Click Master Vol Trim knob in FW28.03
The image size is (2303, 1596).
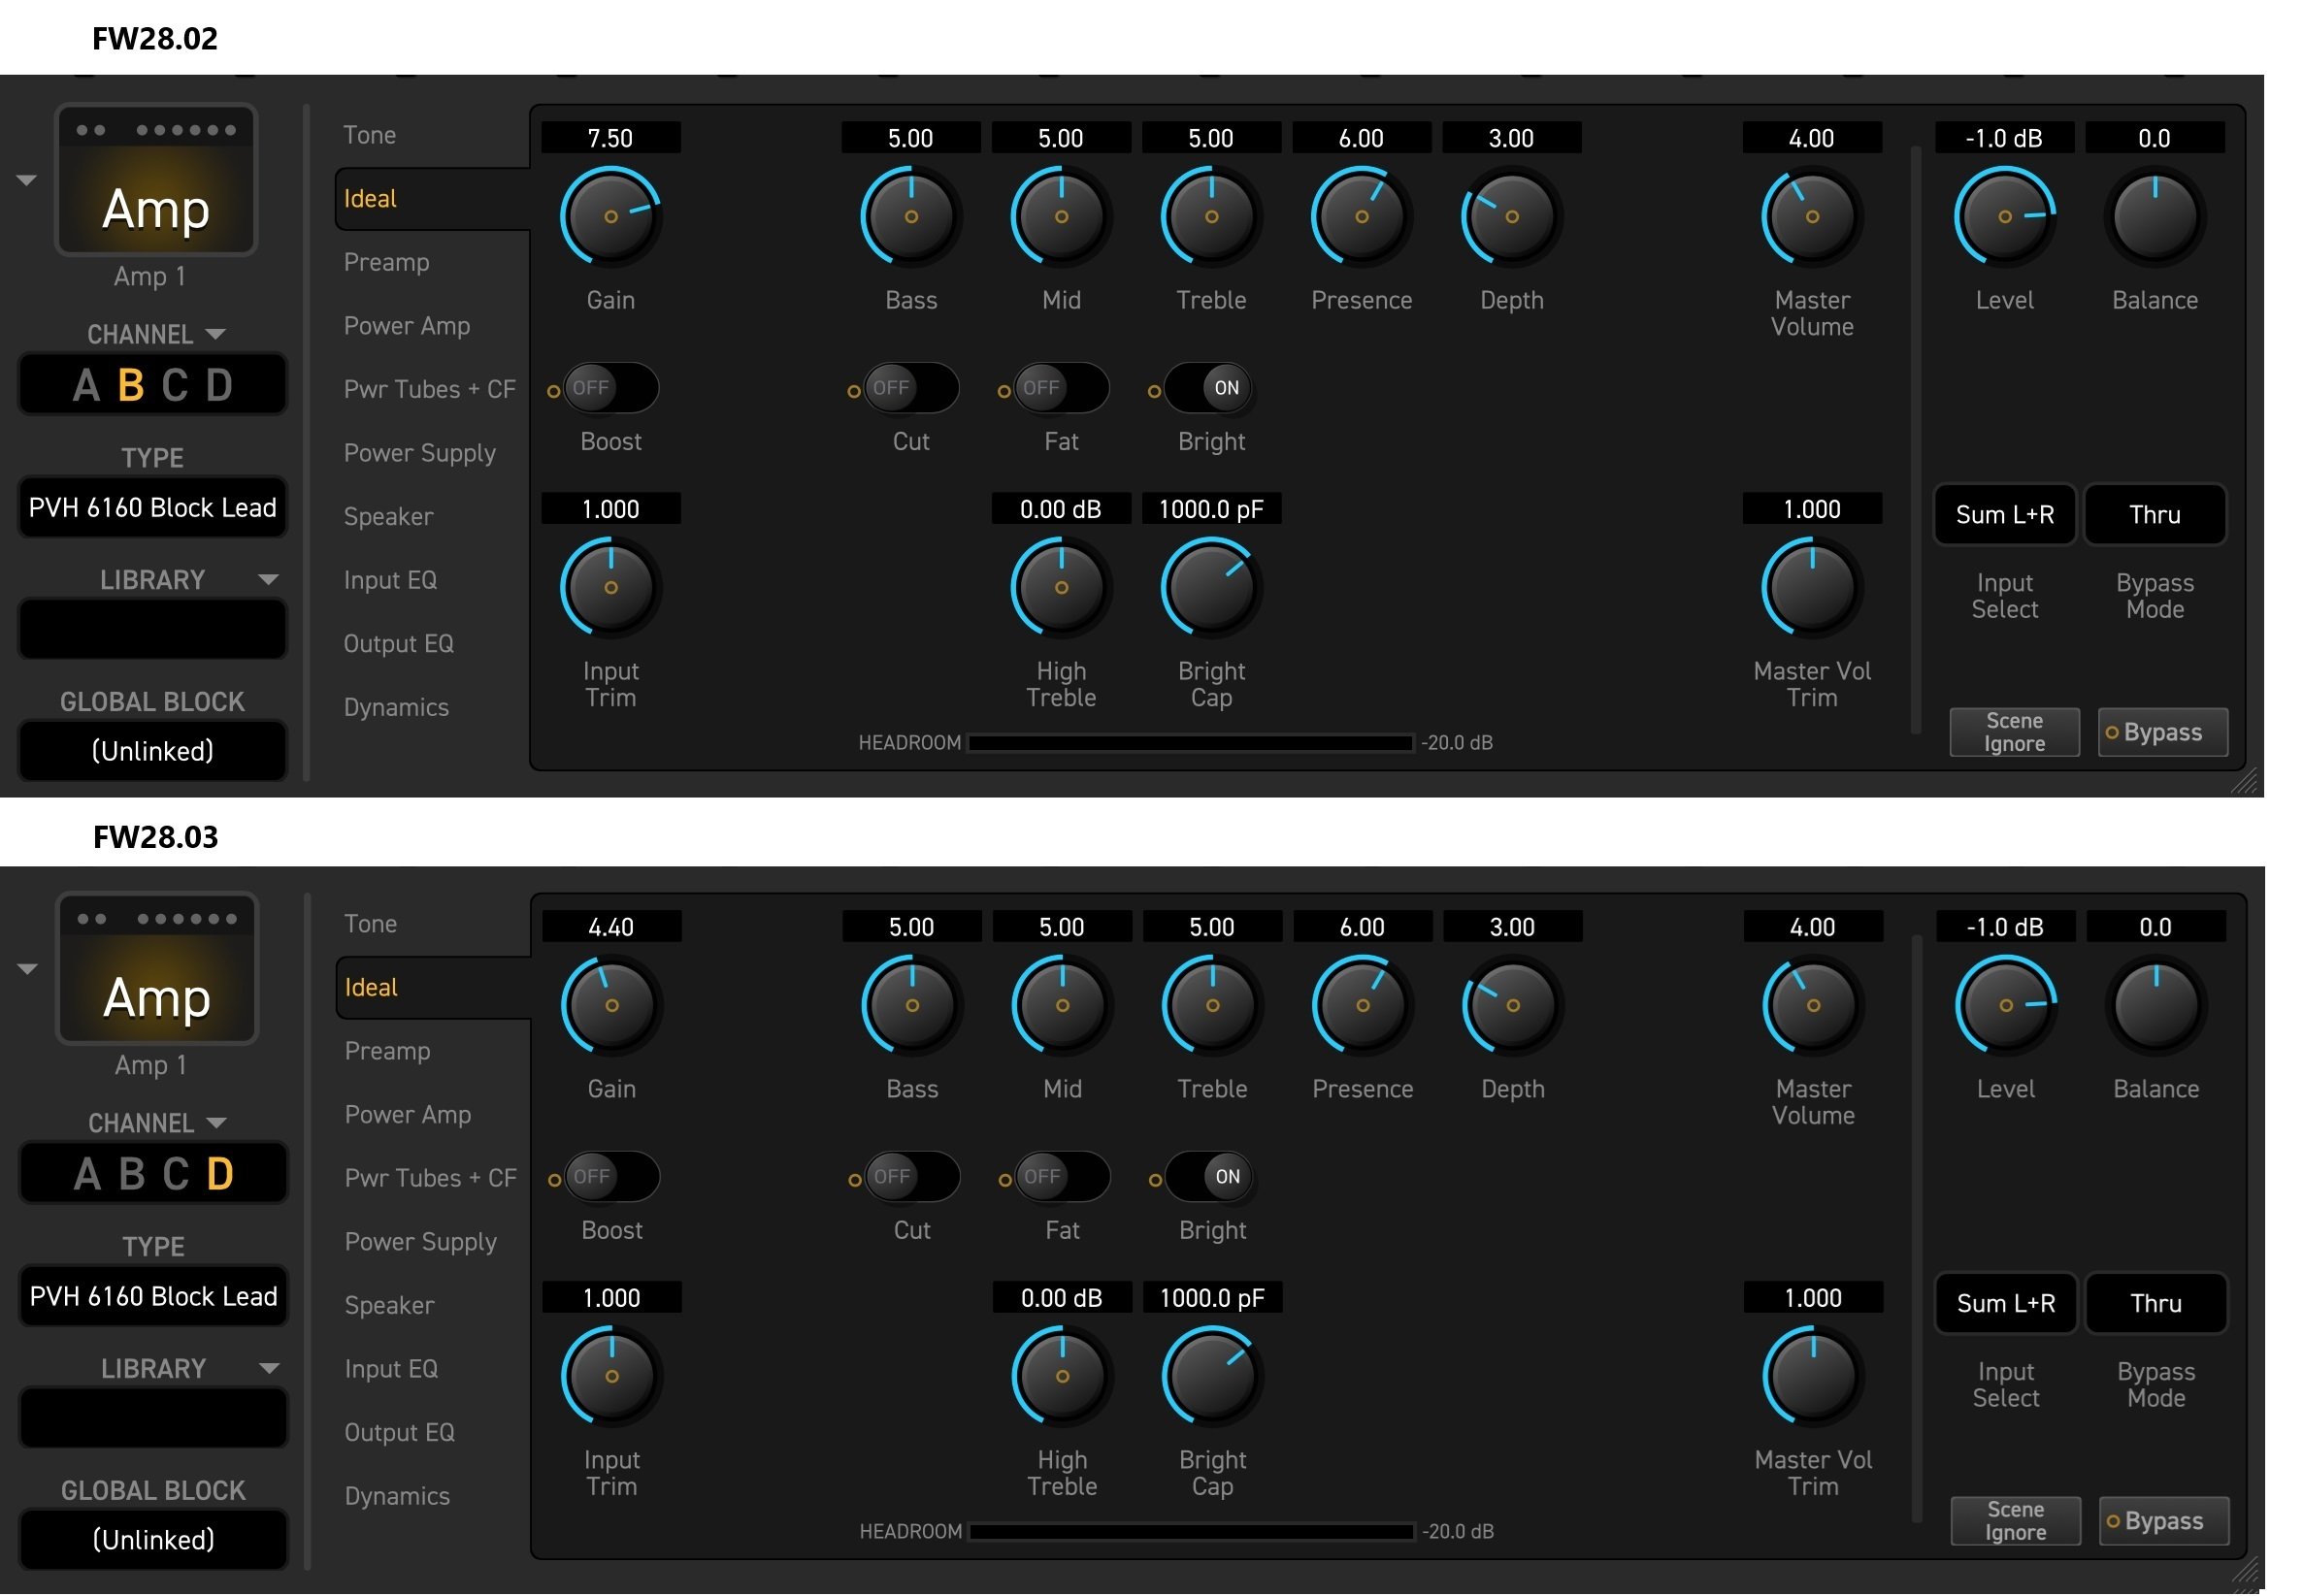coord(1812,1377)
